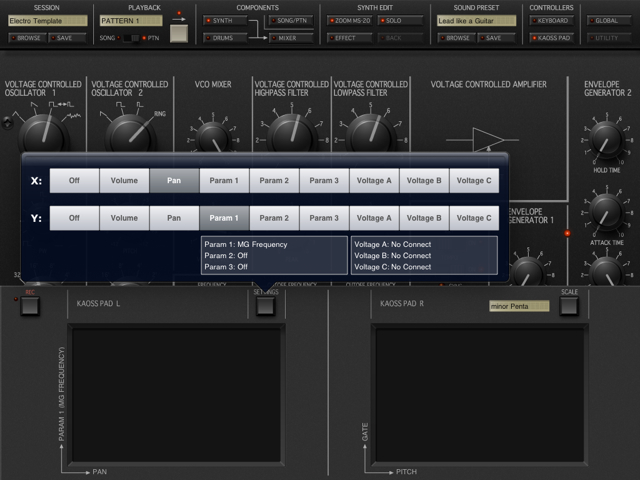Screen dimensions: 640x480
Task: Click the Kaoss Pad L Settings button
Action: [x=265, y=306]
